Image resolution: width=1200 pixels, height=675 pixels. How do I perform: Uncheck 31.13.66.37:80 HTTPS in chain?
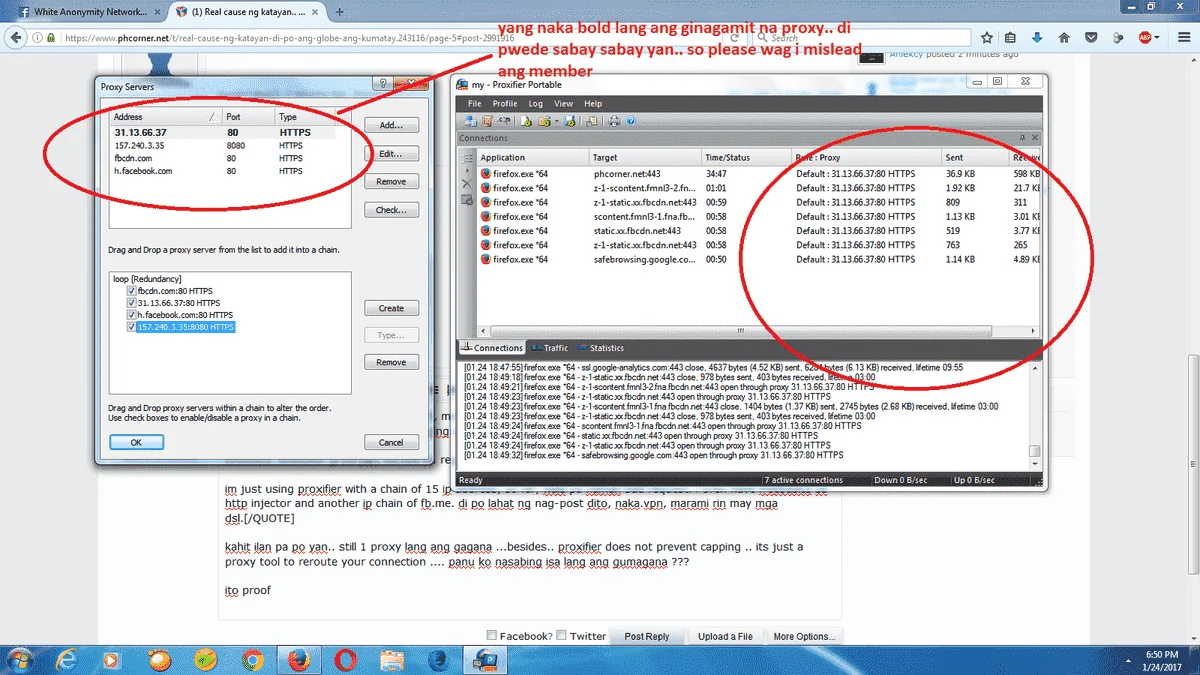coord(131,303)
